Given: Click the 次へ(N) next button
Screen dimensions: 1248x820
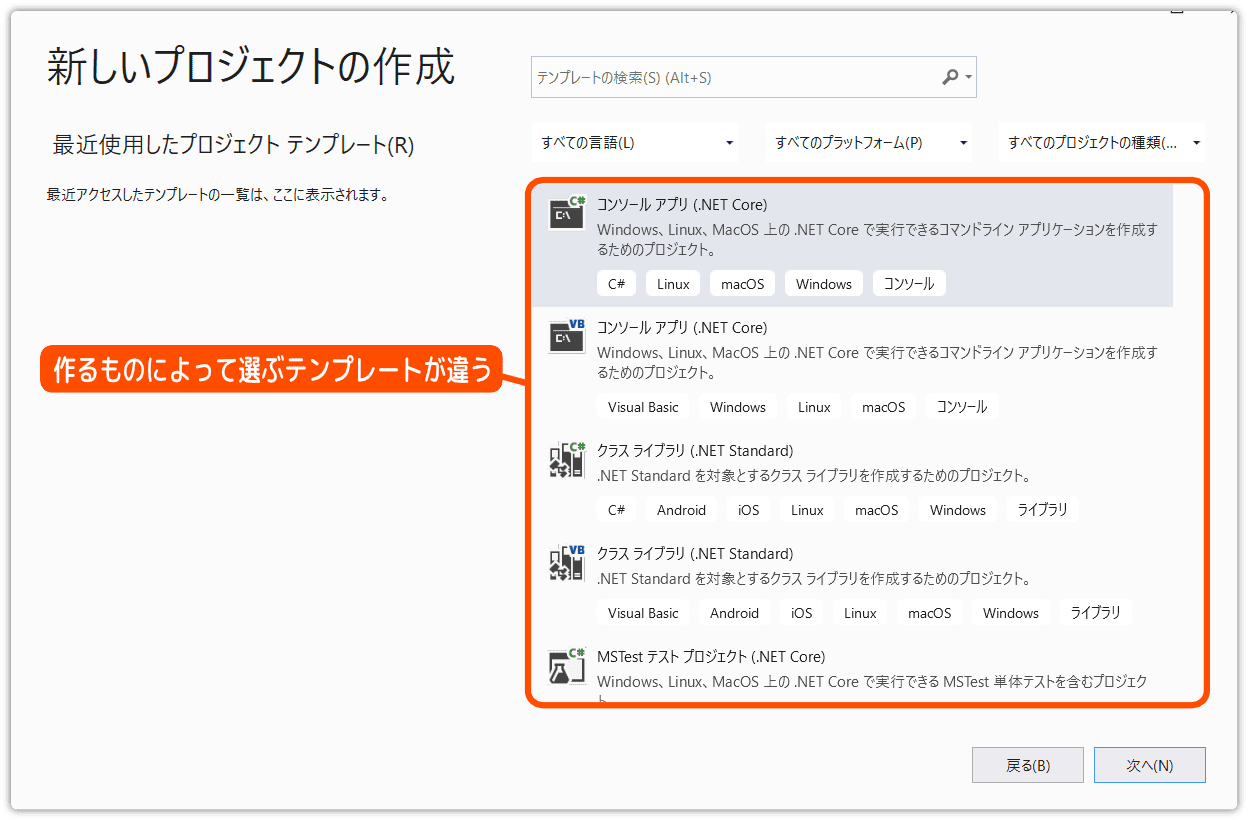Looking at the screenshot, I should pos(1150,765).
